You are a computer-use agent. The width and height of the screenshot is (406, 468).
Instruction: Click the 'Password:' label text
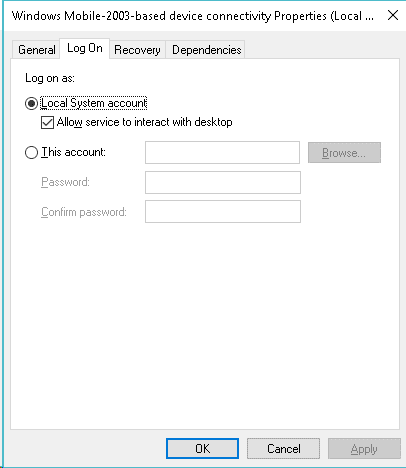(65, 182)
